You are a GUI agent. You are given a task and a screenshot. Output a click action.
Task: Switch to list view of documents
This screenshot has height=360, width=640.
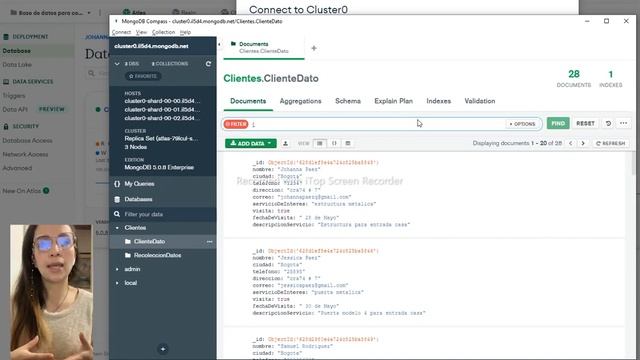[x=320, y=143]
